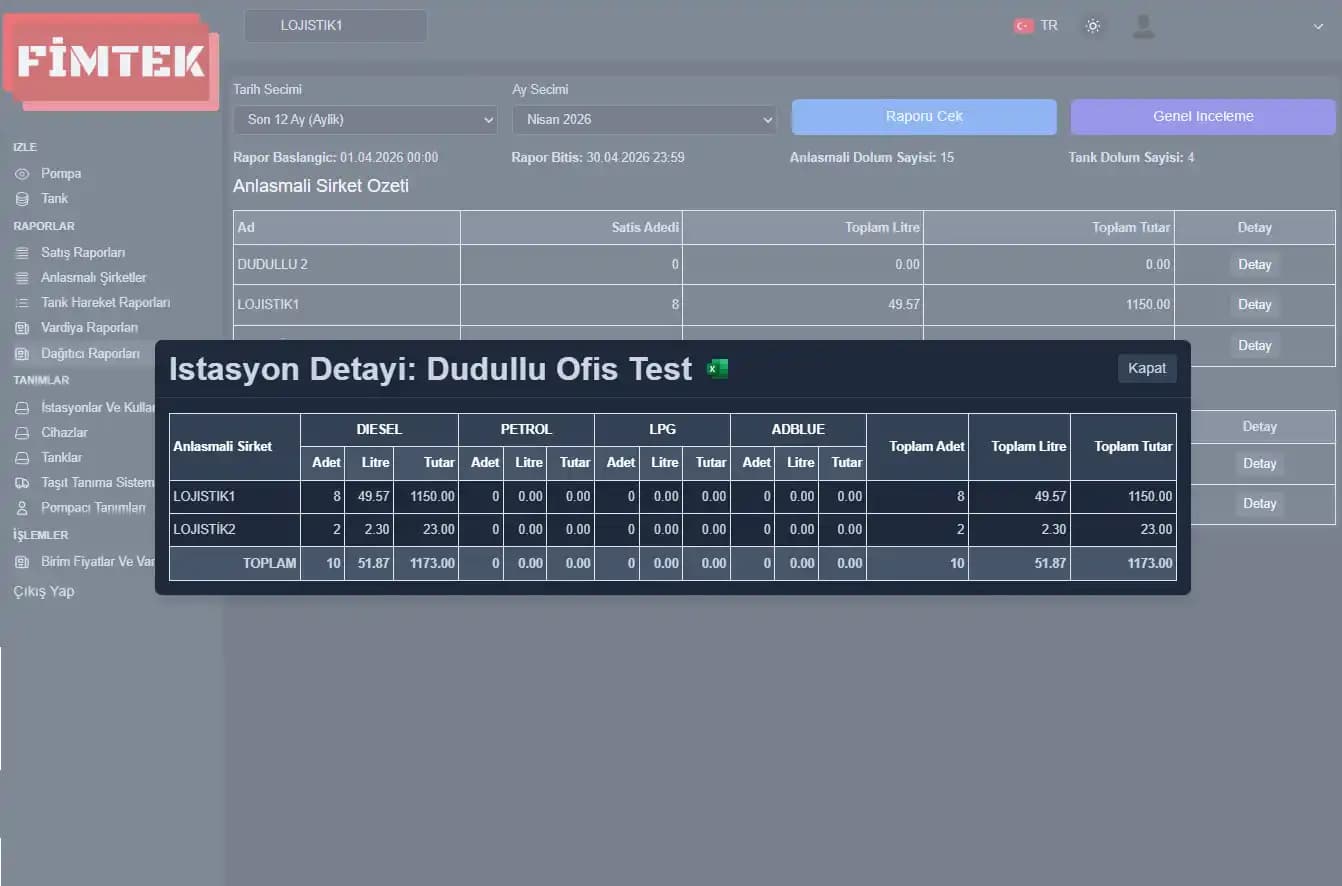Click the Genel Inceleme button
Image resolution: width=1342 pixels, height=886 pixels.
(1202, 117)
